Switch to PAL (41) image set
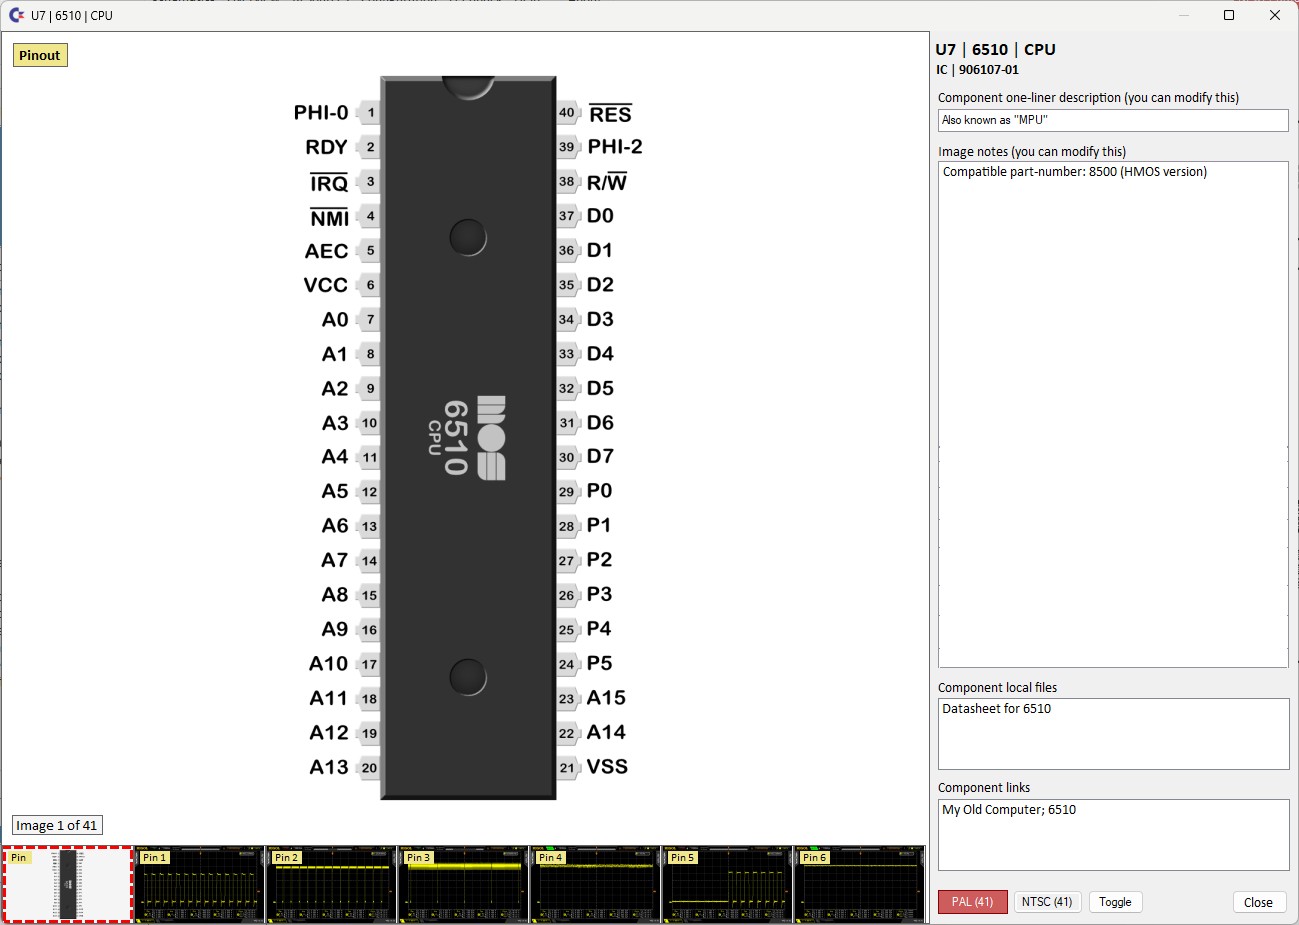This screenshot has height=925, width=1299. point(972,902)
